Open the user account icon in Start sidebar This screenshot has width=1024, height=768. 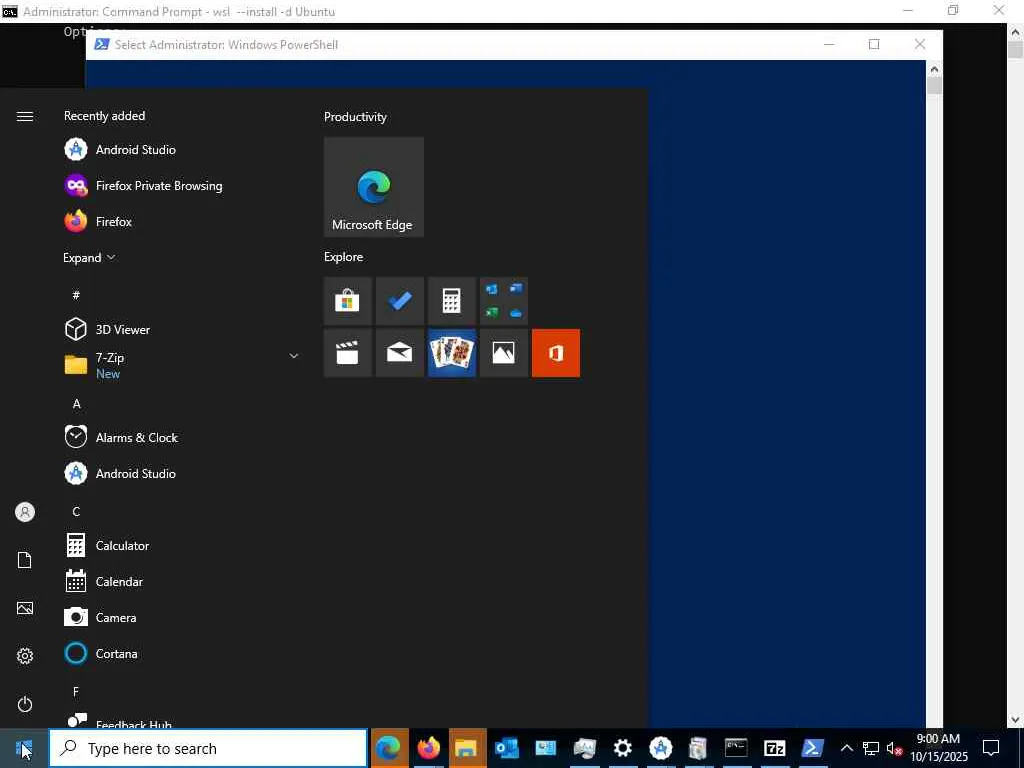click(25, 512)
